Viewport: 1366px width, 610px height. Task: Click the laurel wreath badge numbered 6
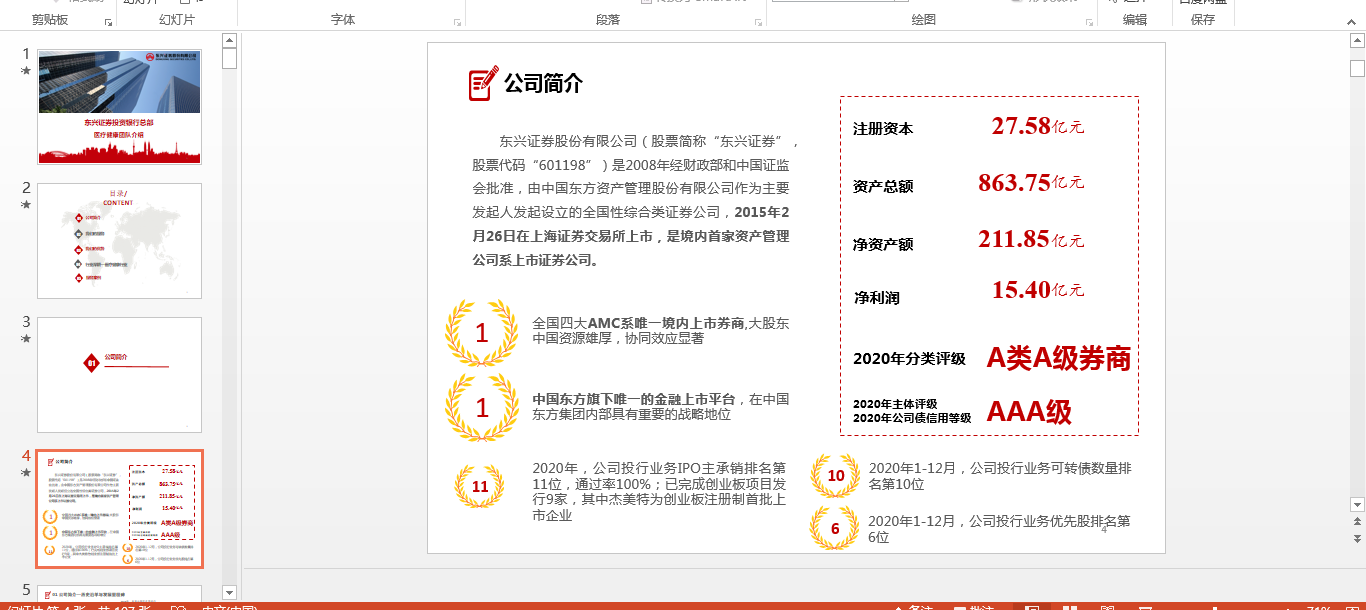[835, 528]
